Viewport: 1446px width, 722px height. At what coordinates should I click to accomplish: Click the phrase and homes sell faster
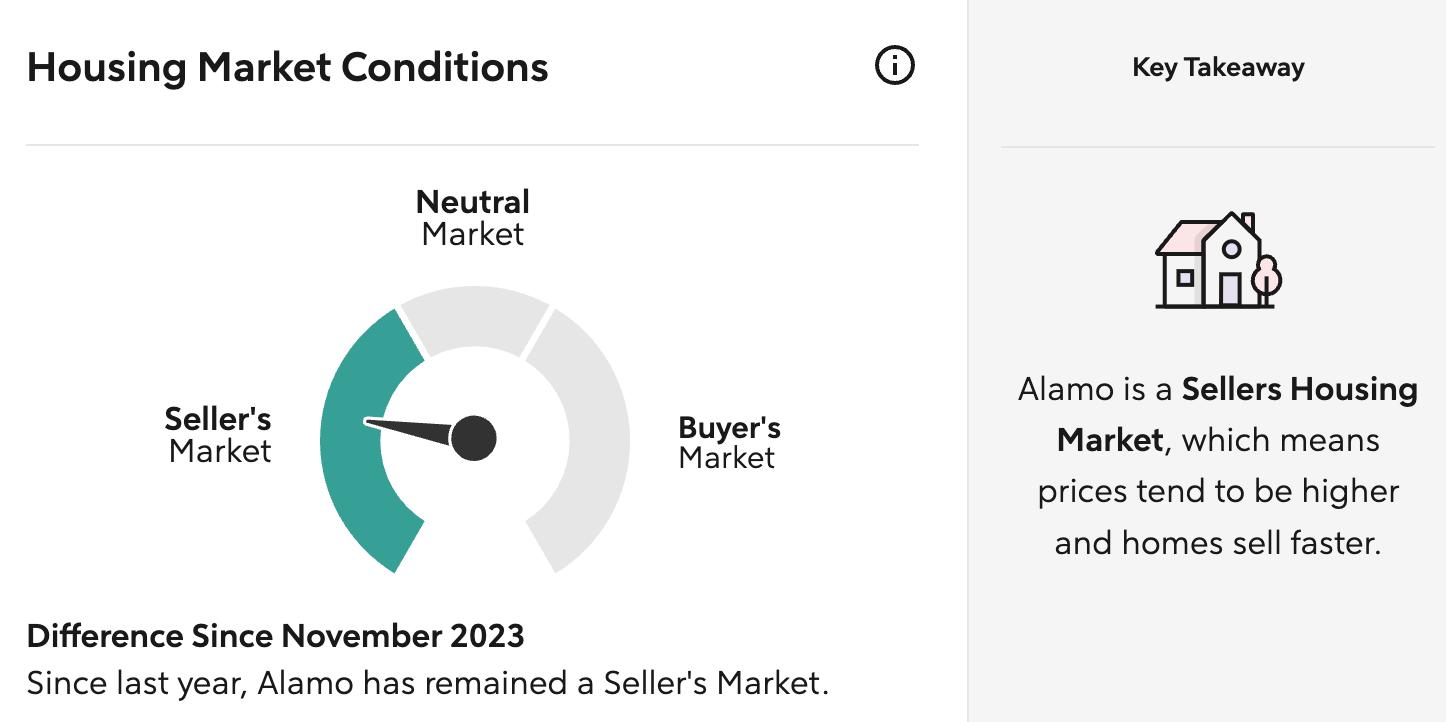[x=1217, y=543]
